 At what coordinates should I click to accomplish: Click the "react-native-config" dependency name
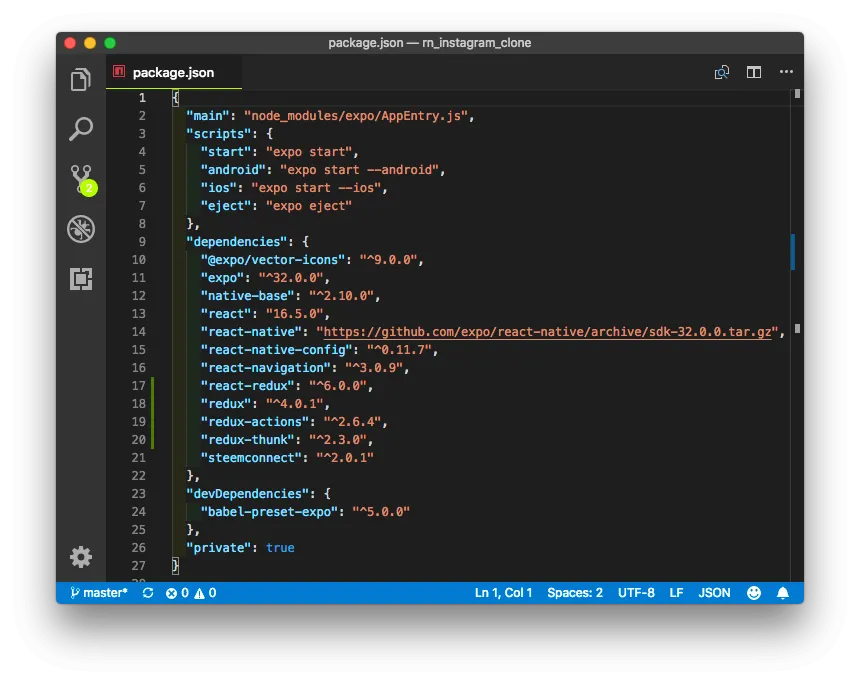tap(276, 350)
